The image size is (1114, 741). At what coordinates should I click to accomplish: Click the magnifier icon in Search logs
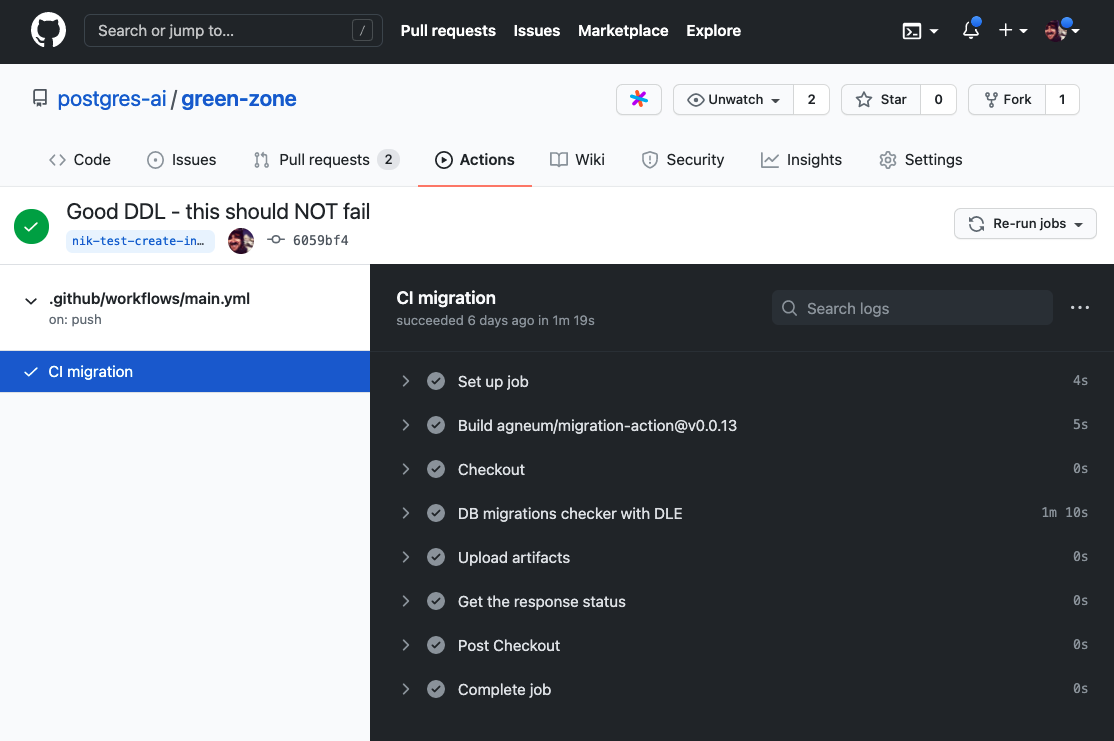coord(789,308)
